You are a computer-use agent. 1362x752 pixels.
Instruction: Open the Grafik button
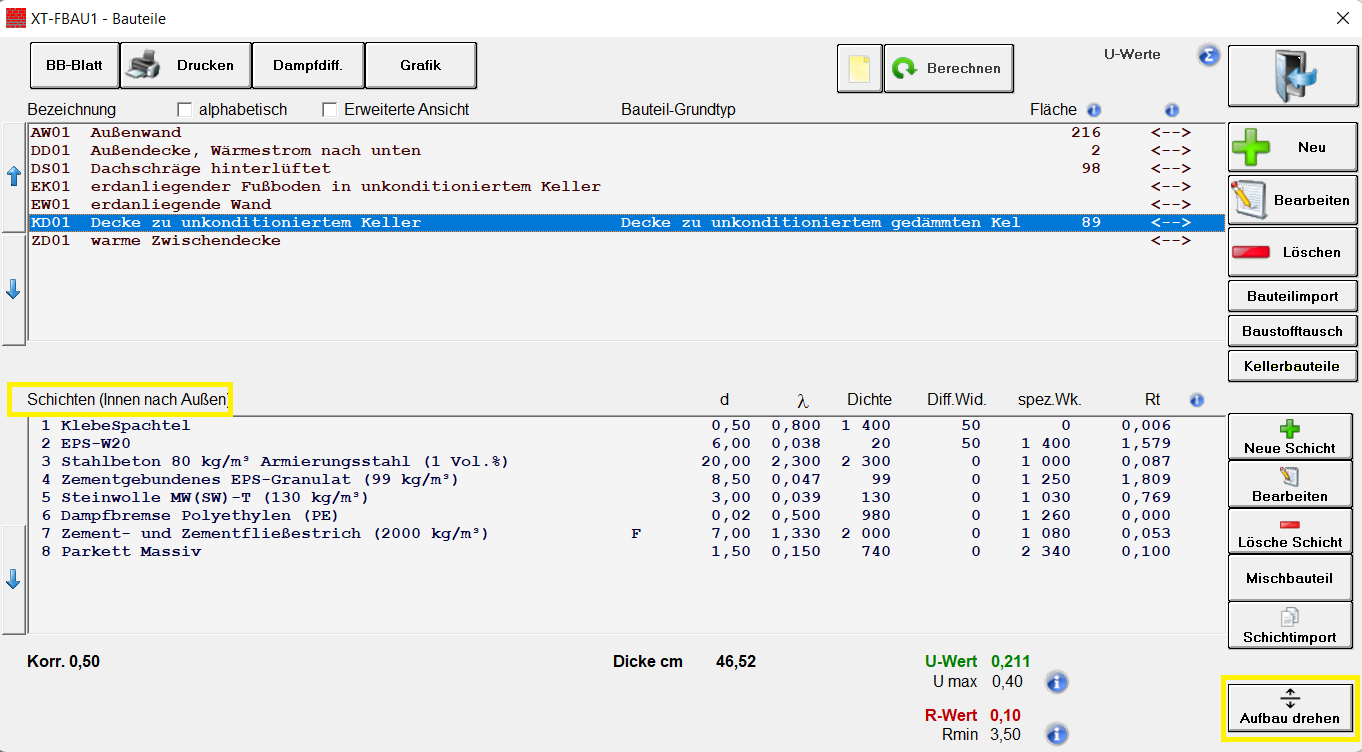point(420,66)
